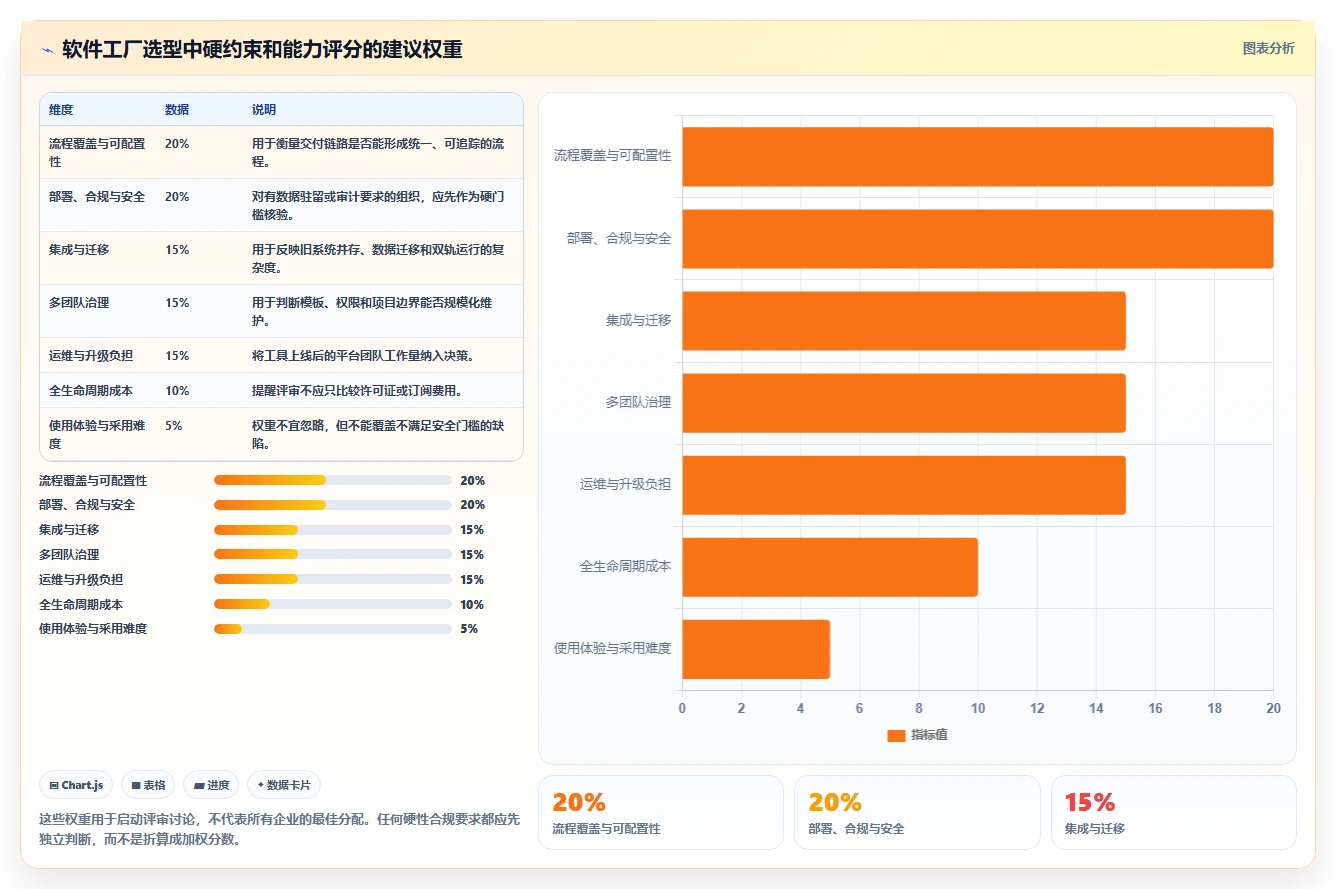Click the 图表分析 label in header
1336x889 pixels.
pyautogui.click(x=1268, y=48)
